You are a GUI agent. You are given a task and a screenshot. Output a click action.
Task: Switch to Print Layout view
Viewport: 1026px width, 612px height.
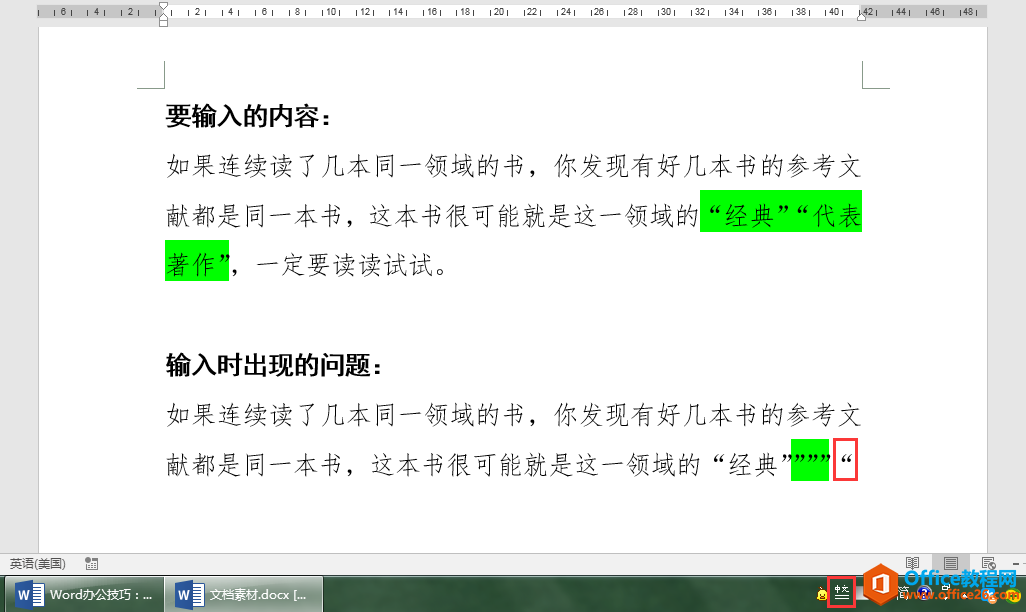click(x=951, y=564)
